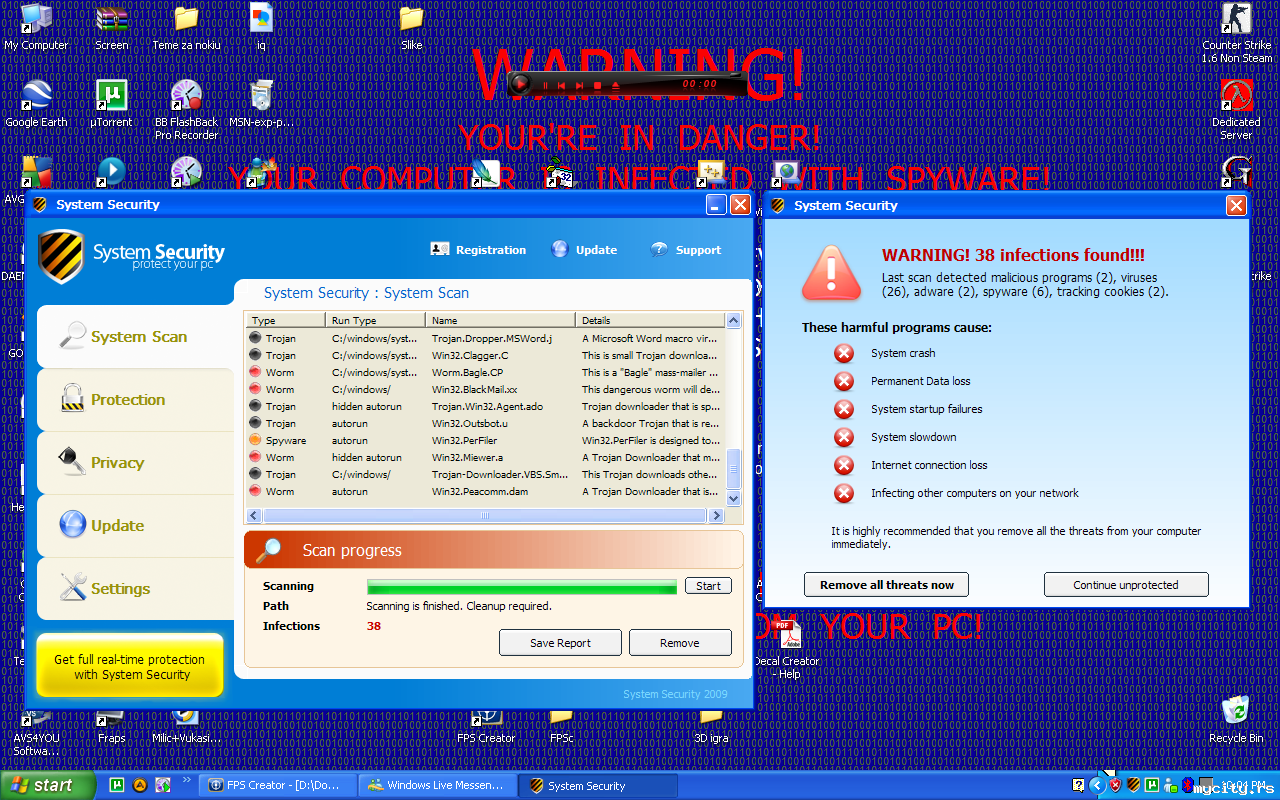Image resolution: width=1280 pixels, height=800 pixels.
Task: Launch the µTorrent desktop shortcut
Action: click(111, 103)
